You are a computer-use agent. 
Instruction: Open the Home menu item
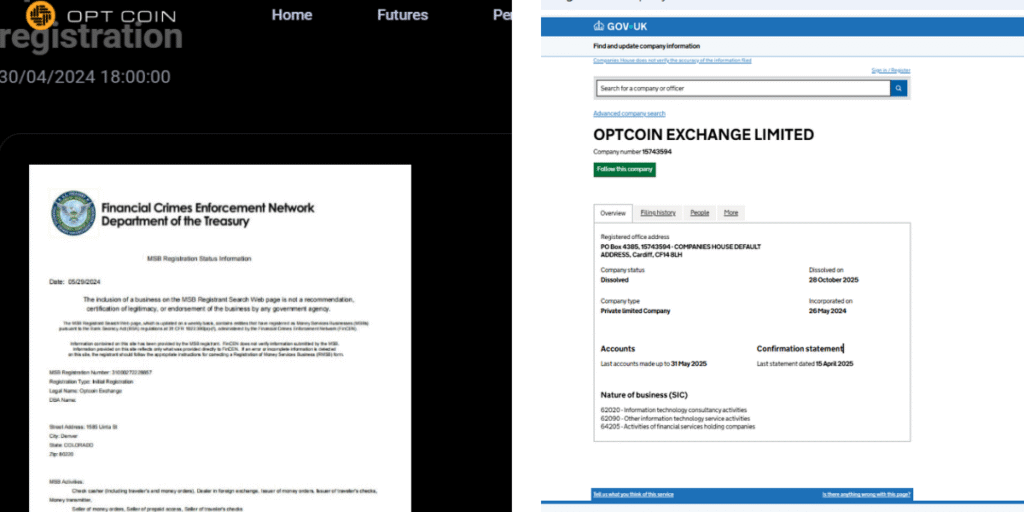292,15
